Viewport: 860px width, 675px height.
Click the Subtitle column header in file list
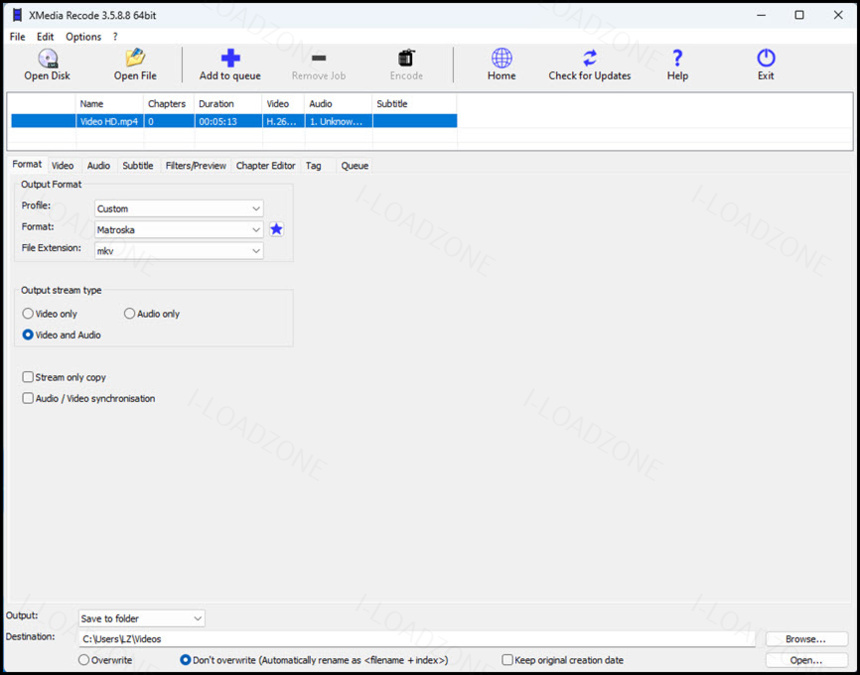tap(415, 104)
